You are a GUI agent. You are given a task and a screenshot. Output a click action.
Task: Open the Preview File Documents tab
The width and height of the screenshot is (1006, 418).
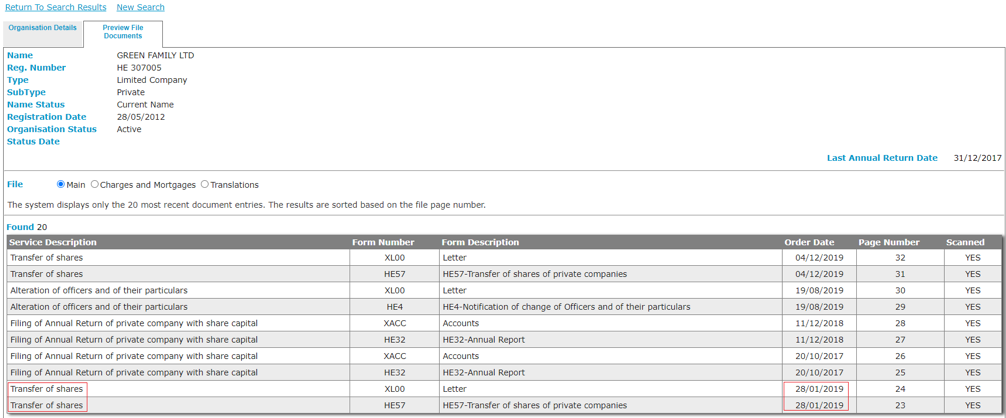coord(123,32)
